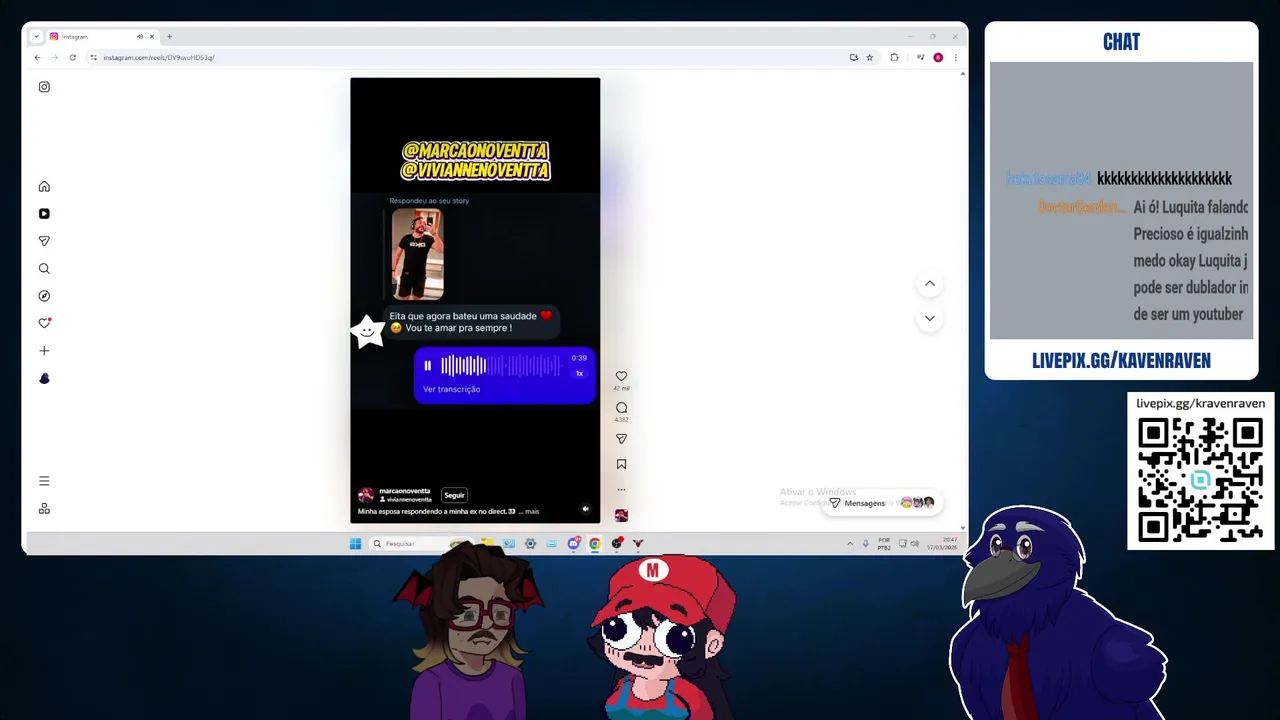Open the viviannenoventta collaborator link
The image size is (1280, 720).
(409, 499)
